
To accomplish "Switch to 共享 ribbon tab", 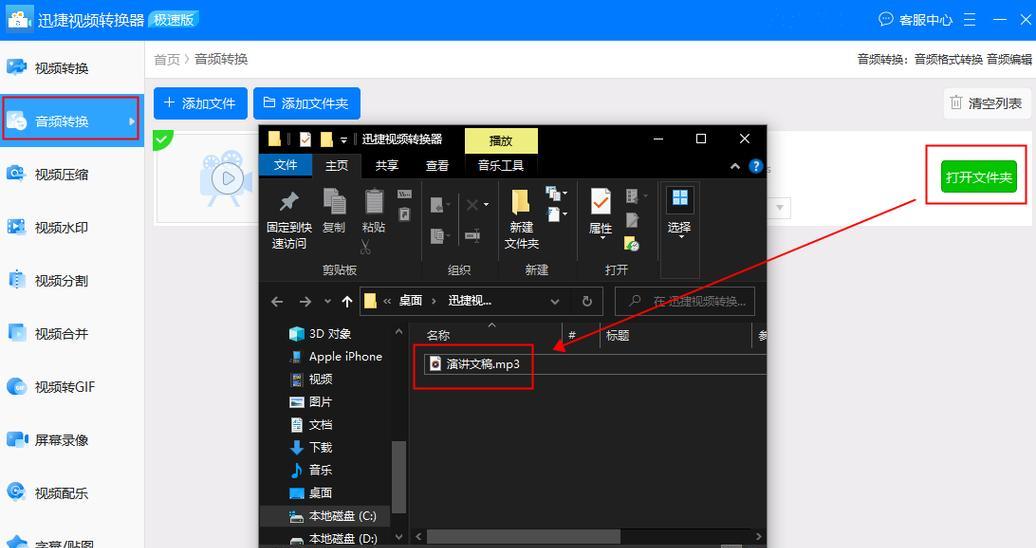I will [x=387, y=165].
